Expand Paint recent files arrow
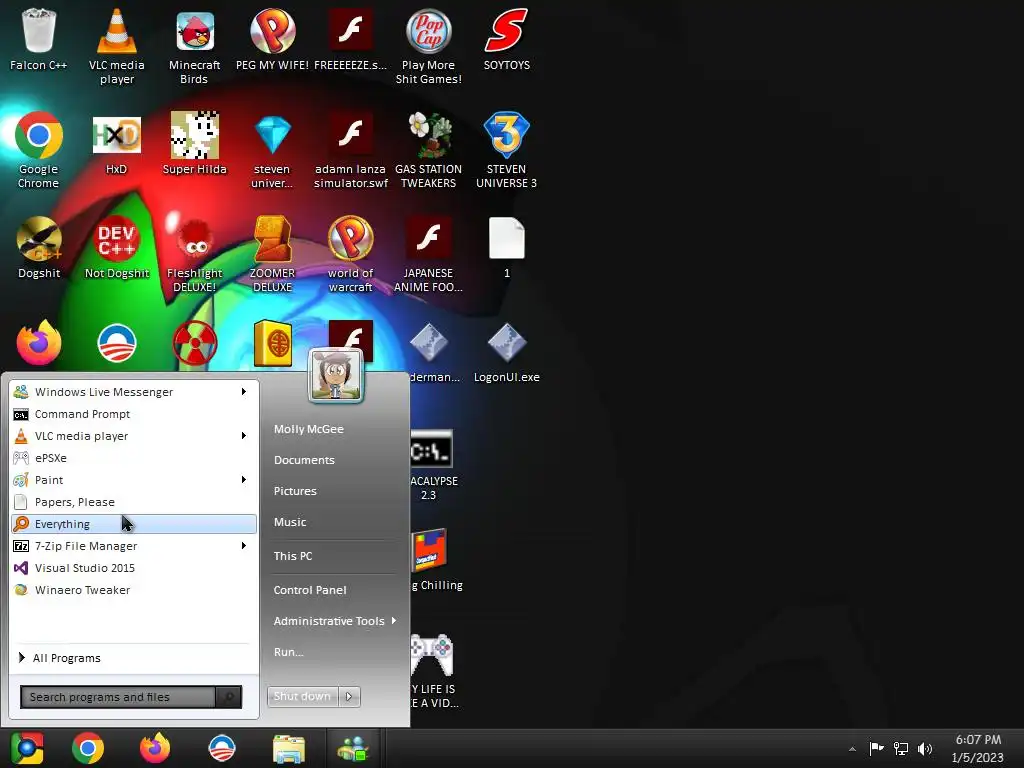The height and width of the screenshot is (768, 1024). (244, 480)
